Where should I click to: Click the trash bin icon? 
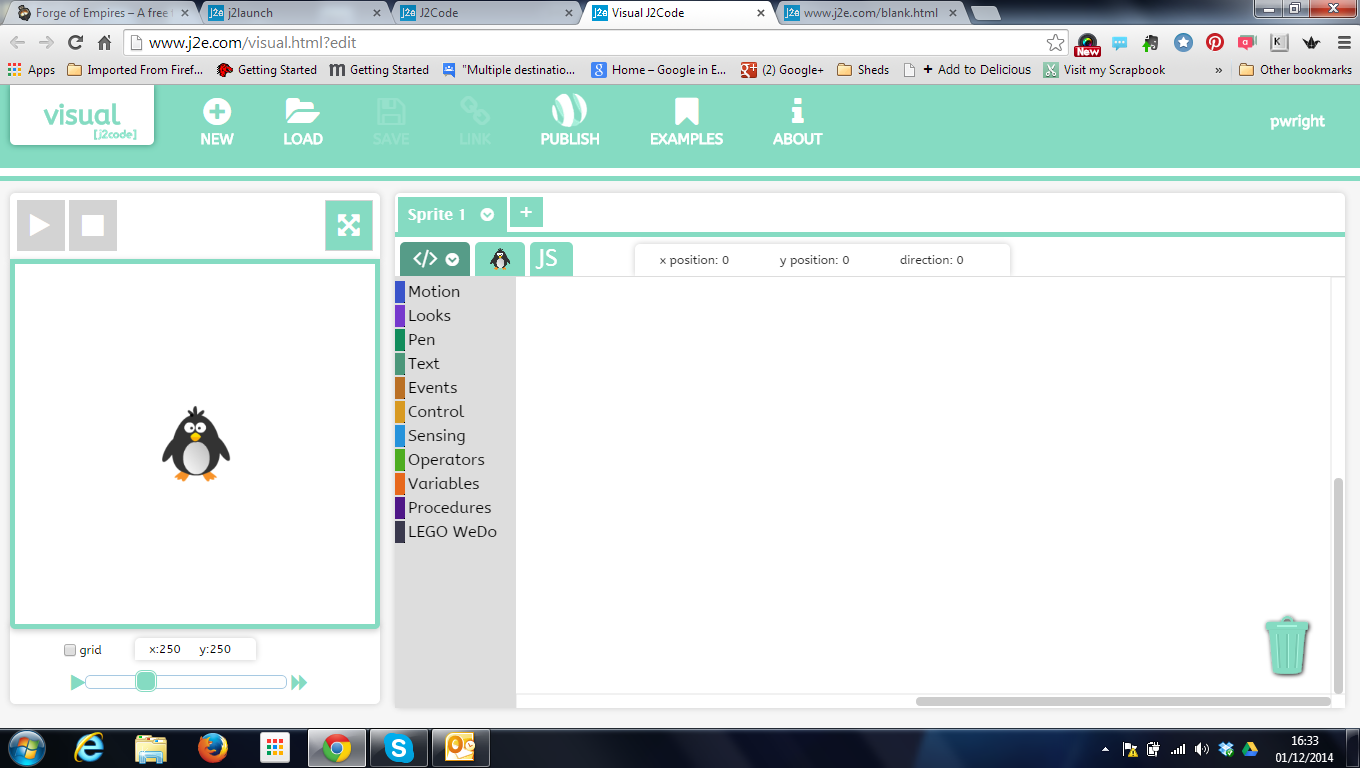click(x=1287, y=645)
